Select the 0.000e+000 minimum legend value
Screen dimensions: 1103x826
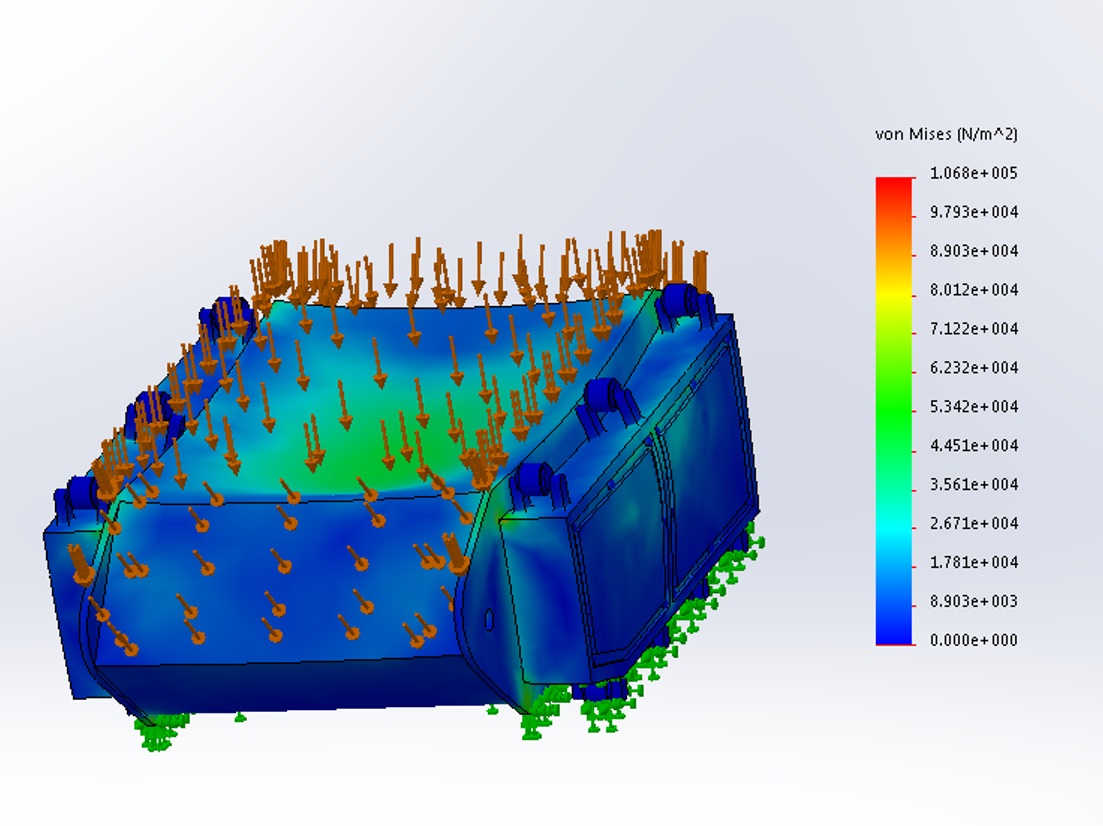point(974,640)
